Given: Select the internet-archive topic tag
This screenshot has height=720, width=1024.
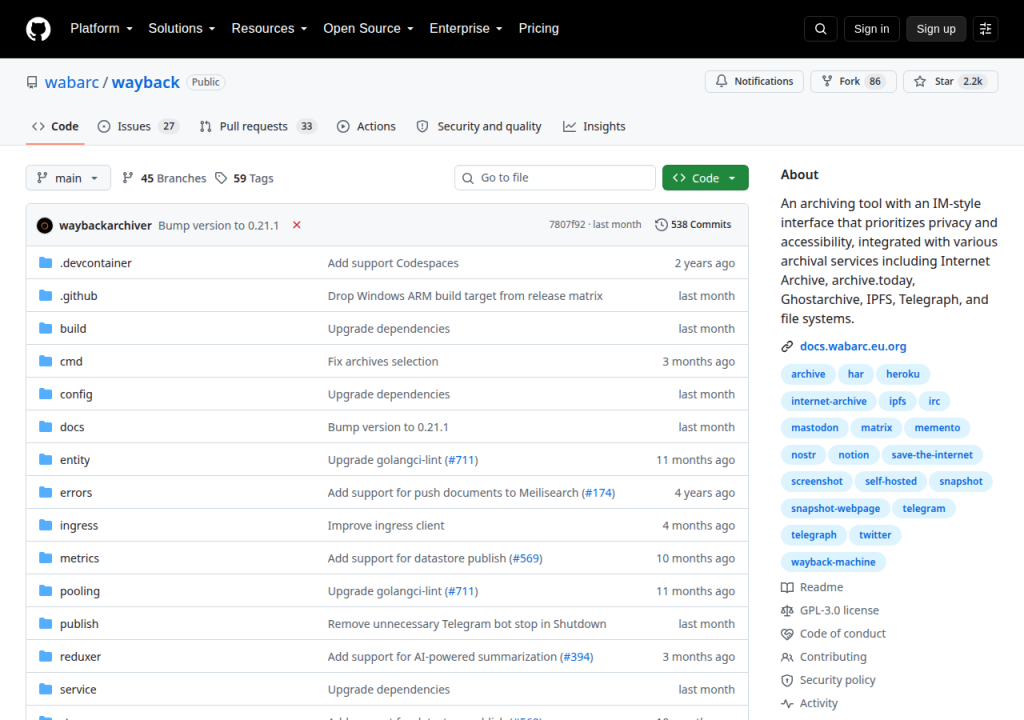Looking at the screenshot, I should pyautogui.click(x=829, y=401).
